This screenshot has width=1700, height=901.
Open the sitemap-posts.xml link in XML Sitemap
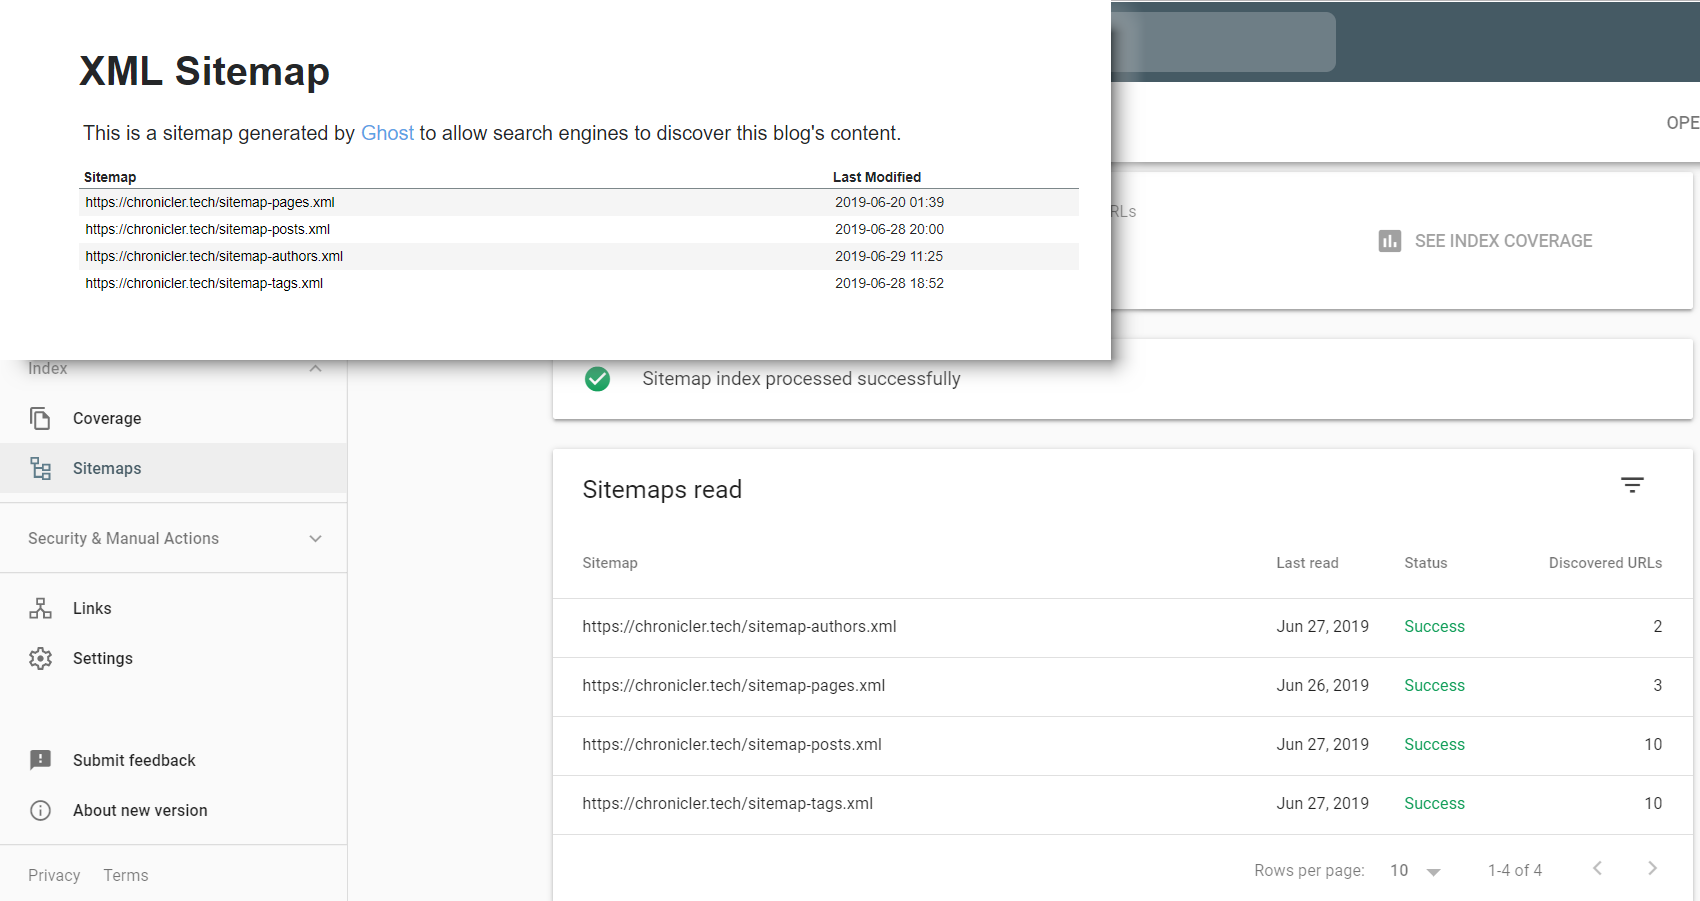click(x=208, y=229)
